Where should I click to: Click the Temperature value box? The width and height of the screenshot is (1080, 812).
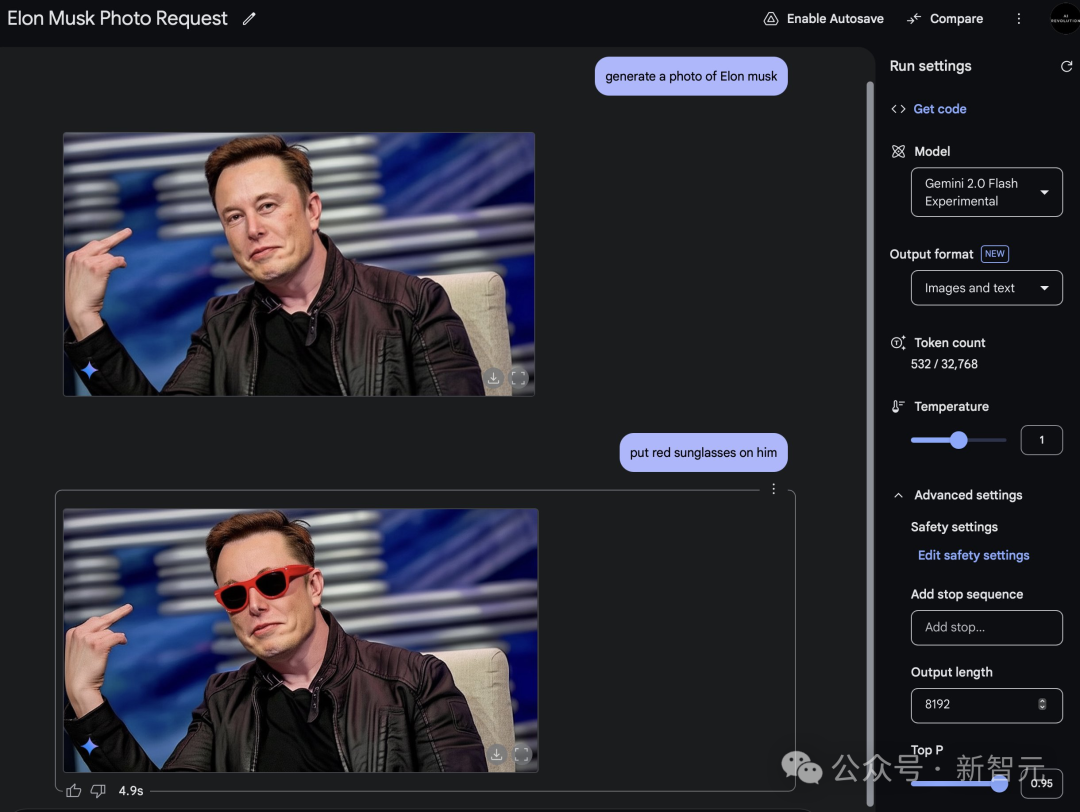(1041, 440)
